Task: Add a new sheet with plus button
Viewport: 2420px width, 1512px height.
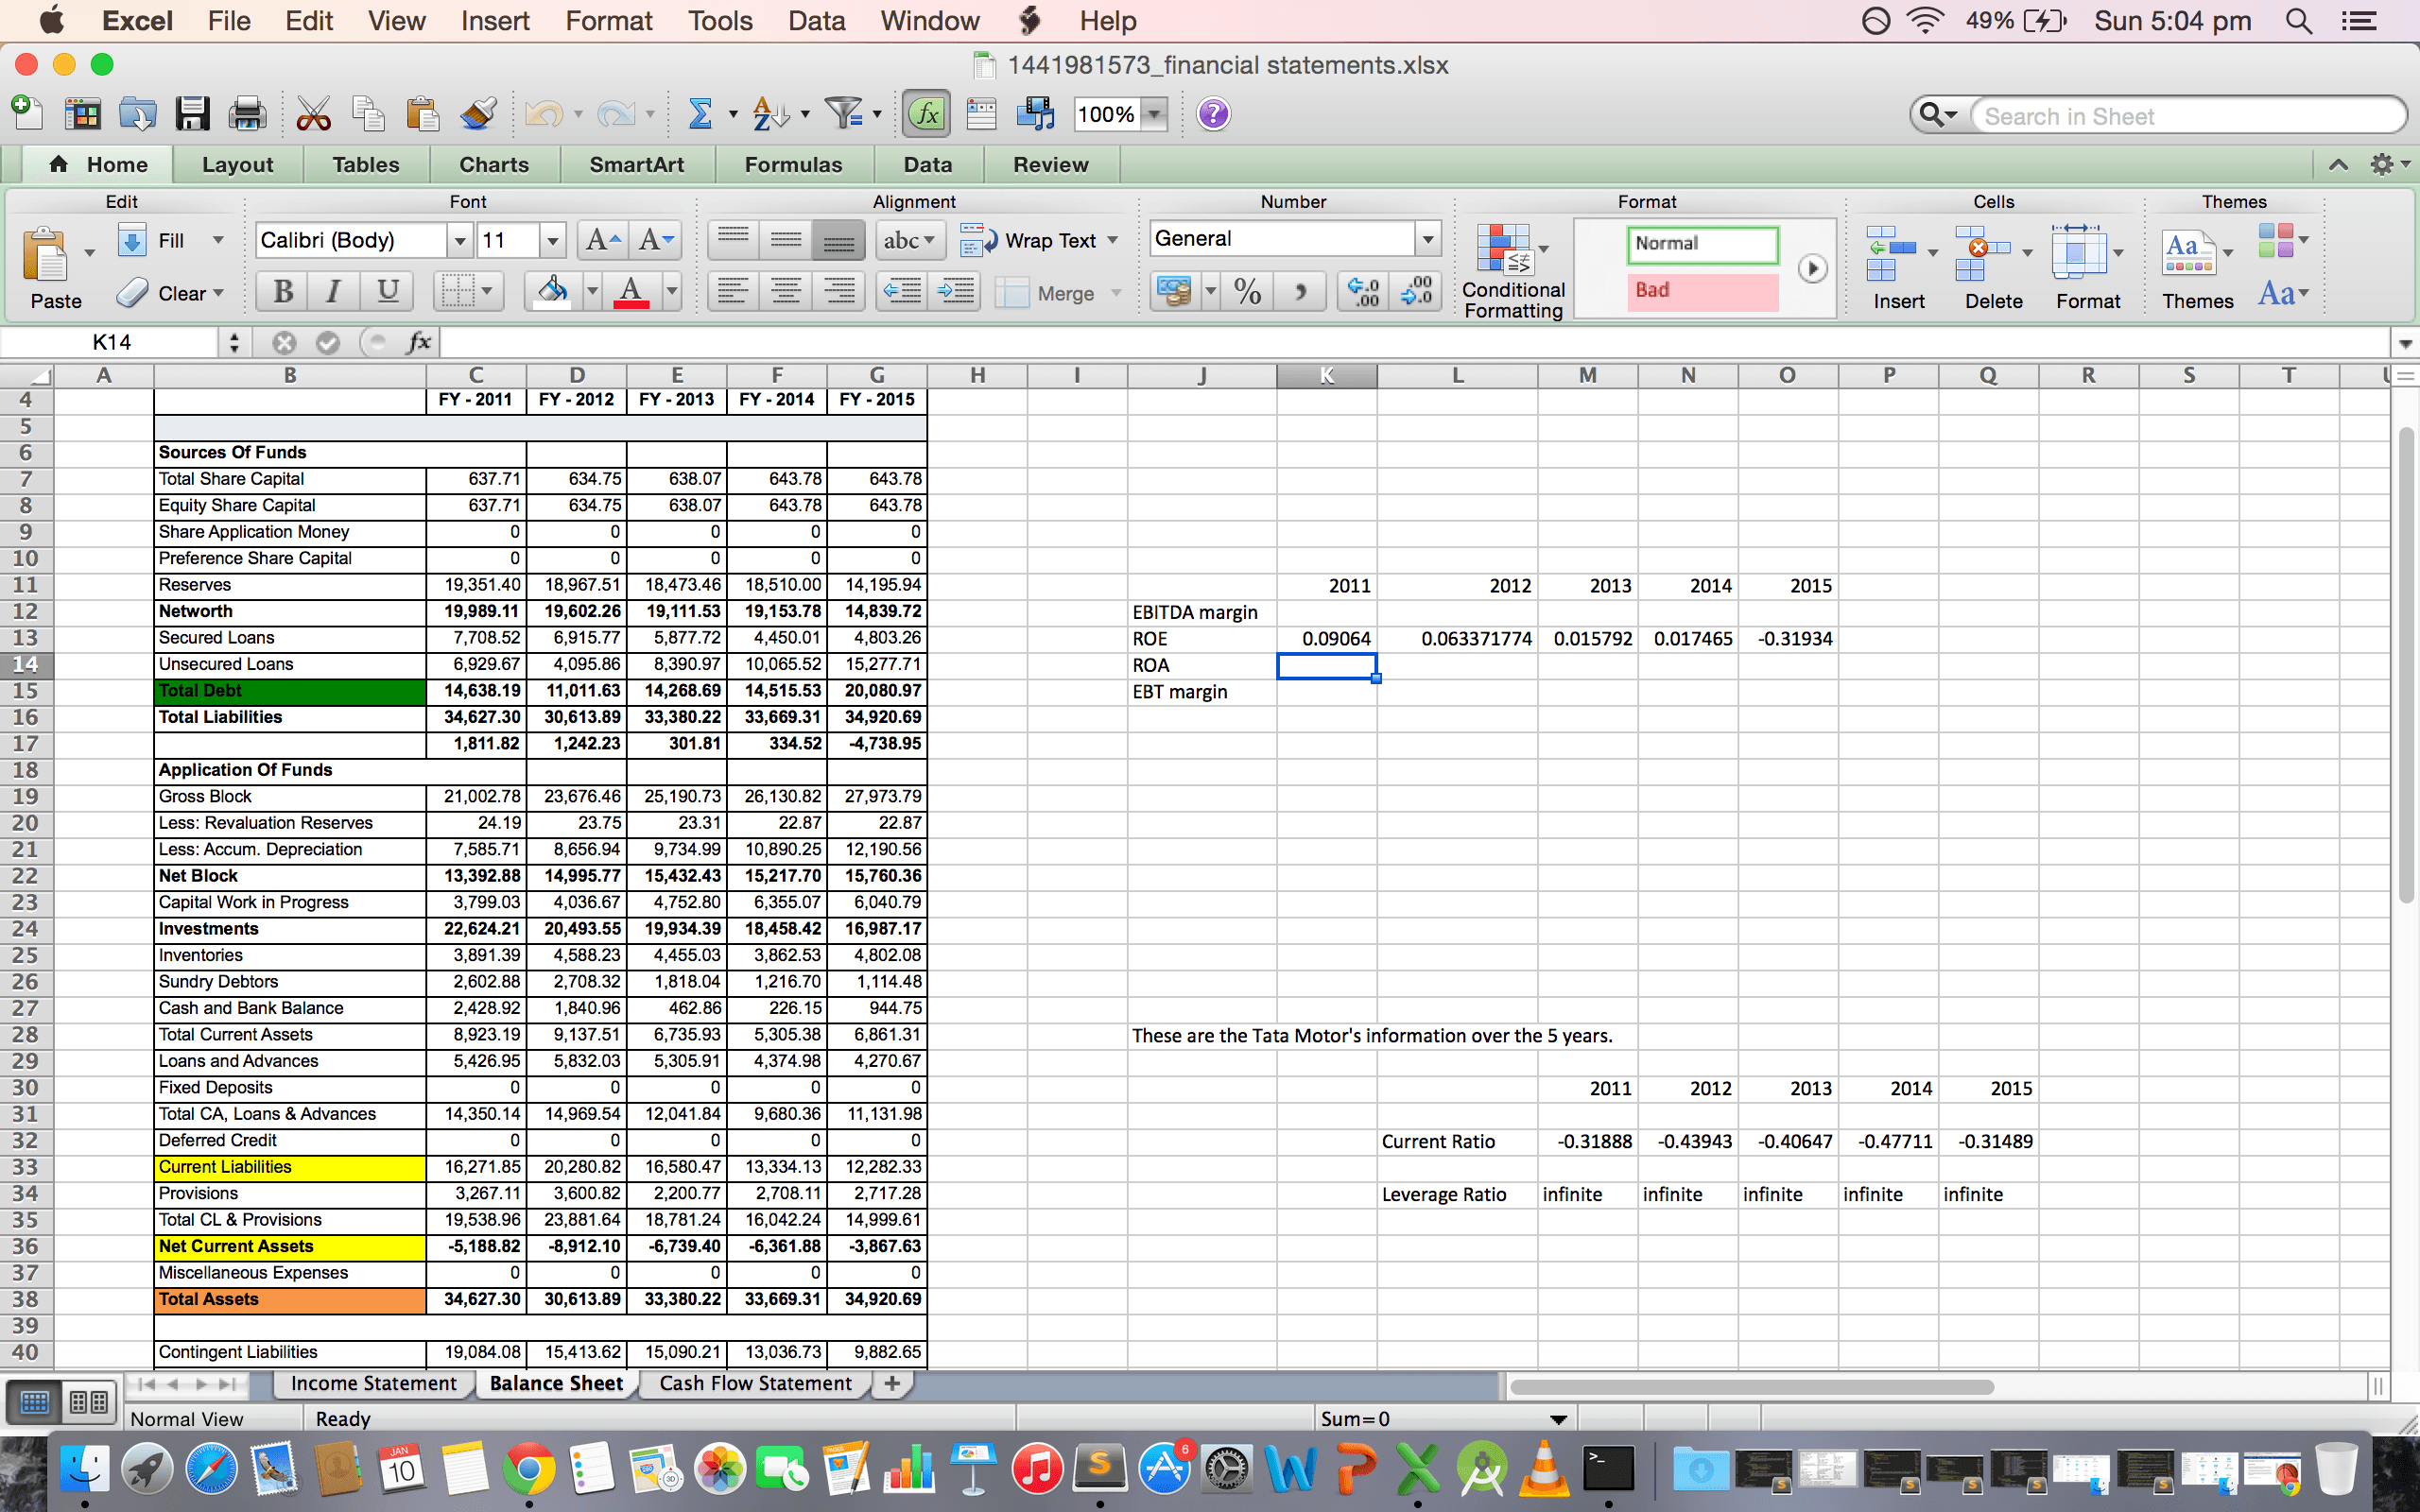Action: 892,1383
